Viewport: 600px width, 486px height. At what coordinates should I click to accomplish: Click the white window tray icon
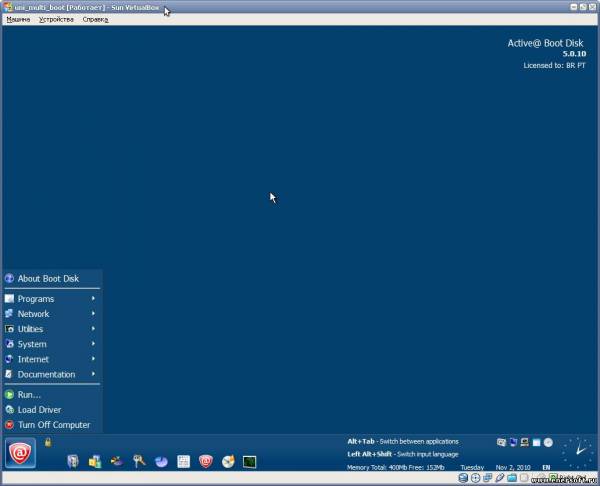point(536,443)
